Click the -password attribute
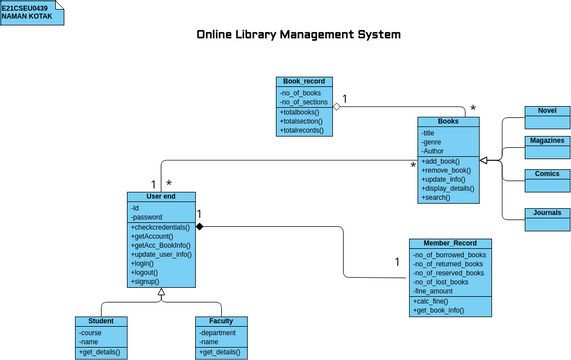 tap(146, 217)
